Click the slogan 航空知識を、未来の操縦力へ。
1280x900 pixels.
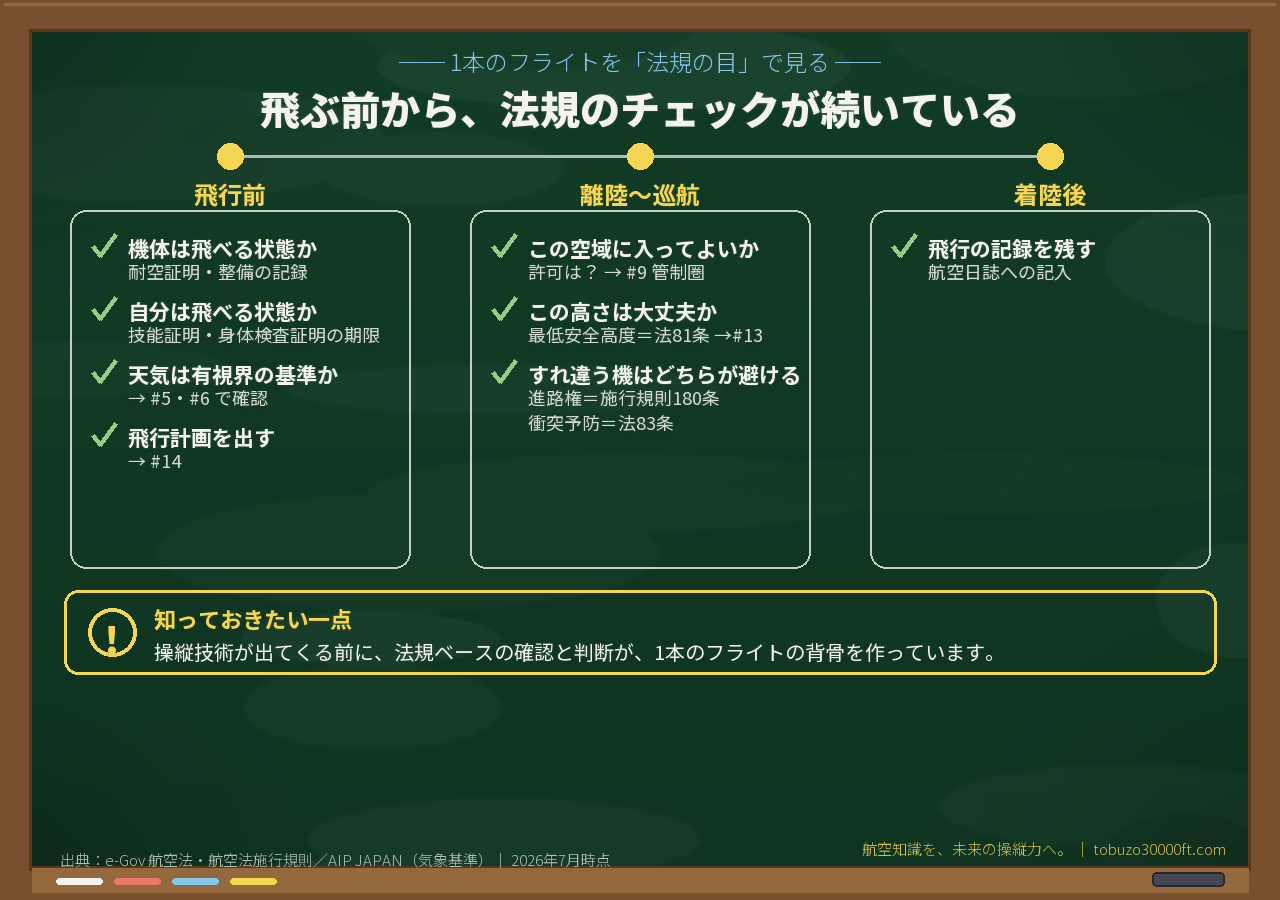965,850
